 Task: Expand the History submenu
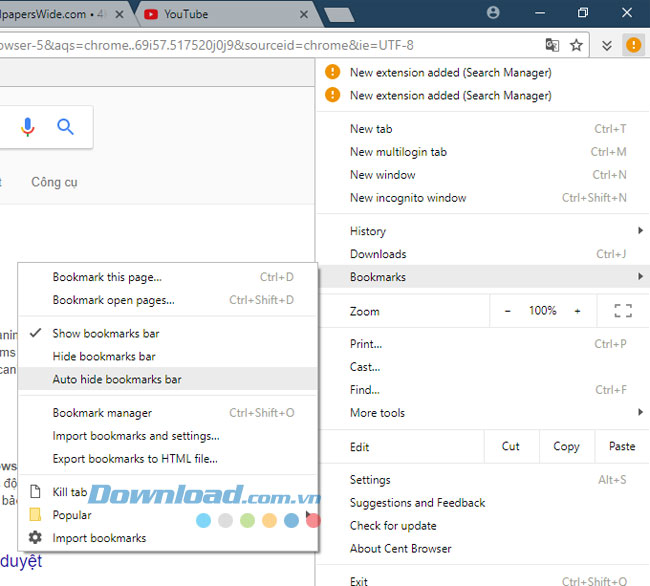pos(483,231)
